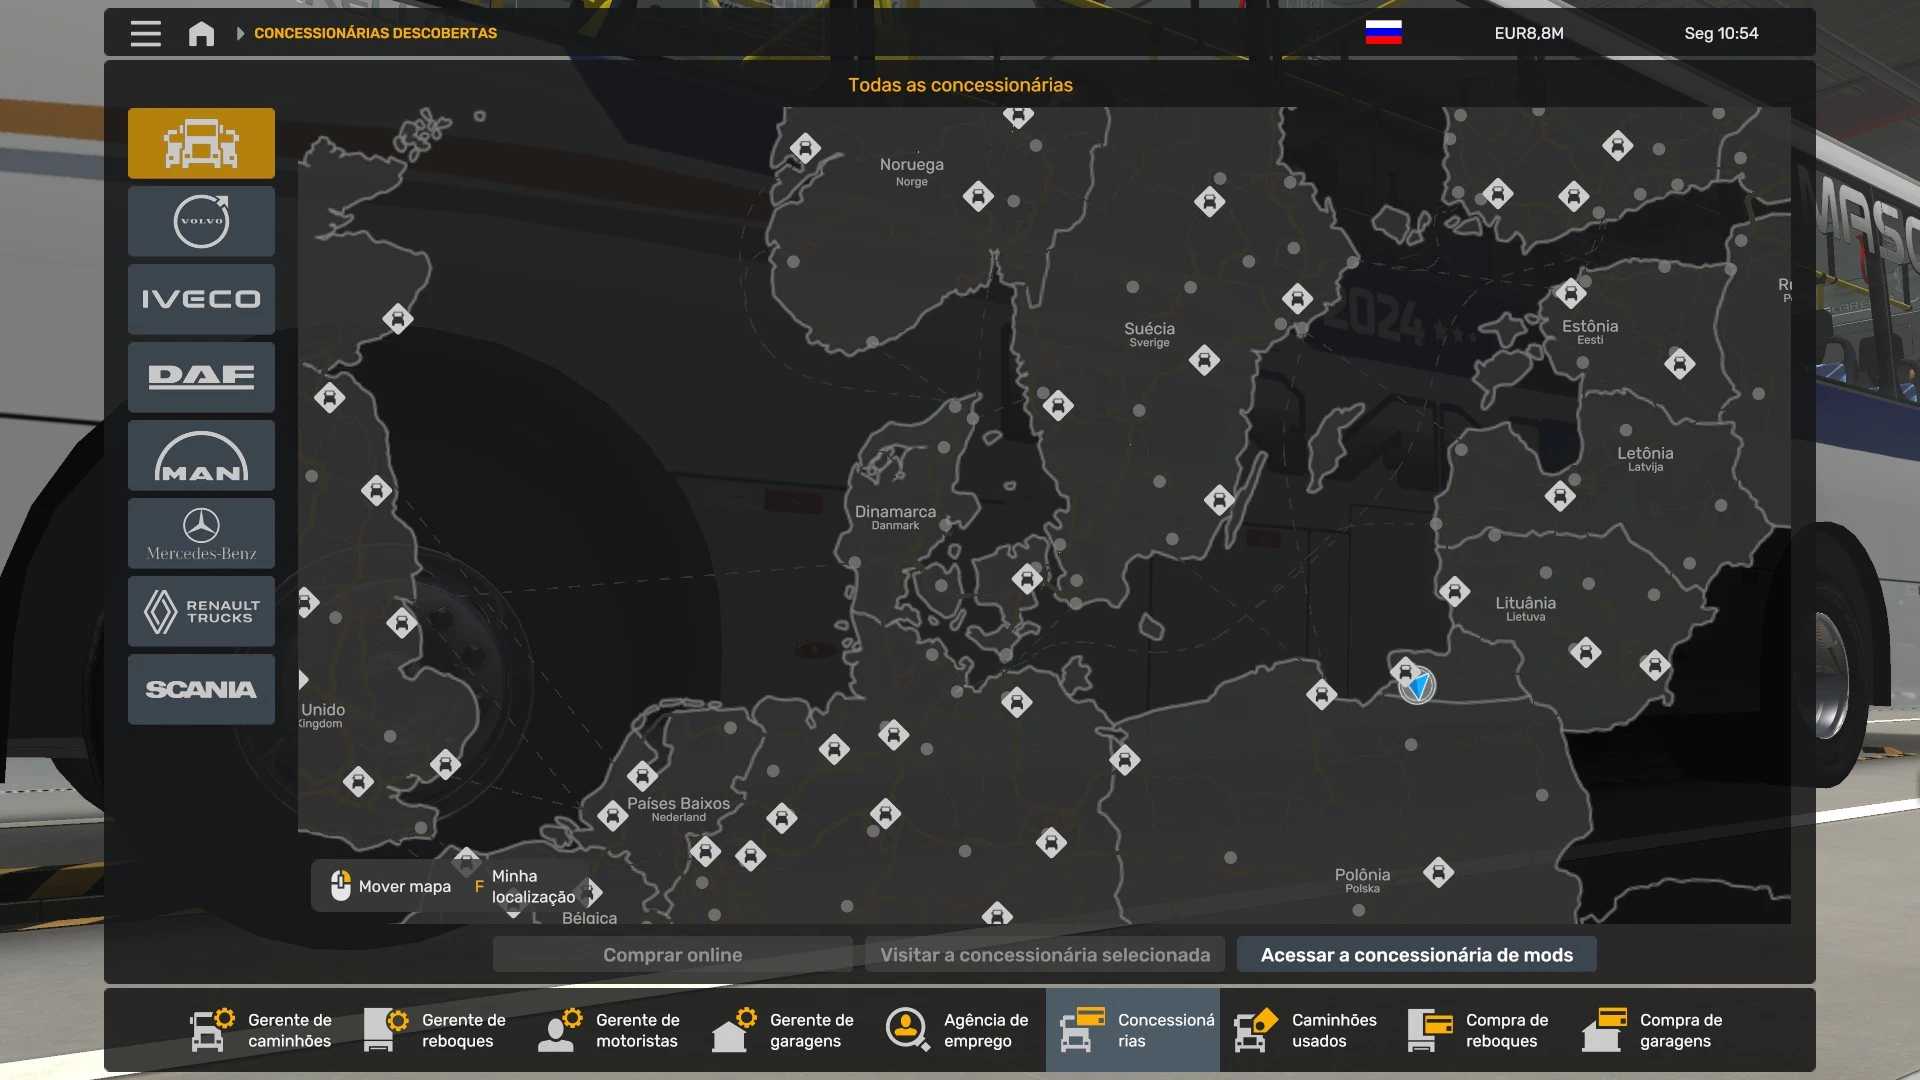Filter dealerships by Renault Trucks brand
This screenshot has width=1920, height=1080.
[x=201, y=611]
